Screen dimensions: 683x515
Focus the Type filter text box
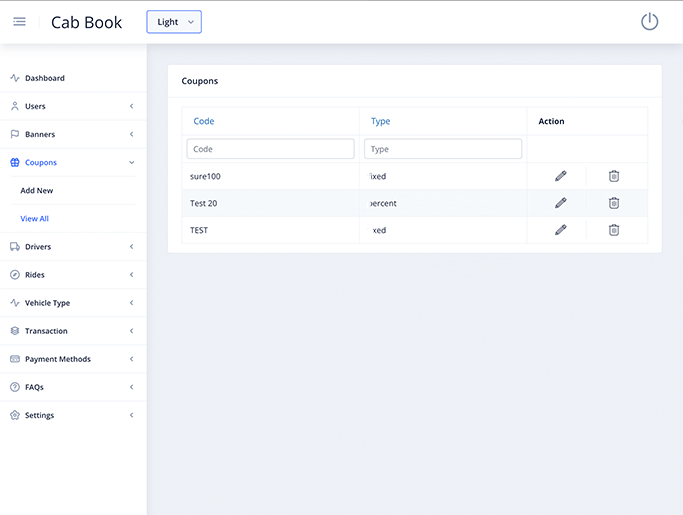click(443, 149)
